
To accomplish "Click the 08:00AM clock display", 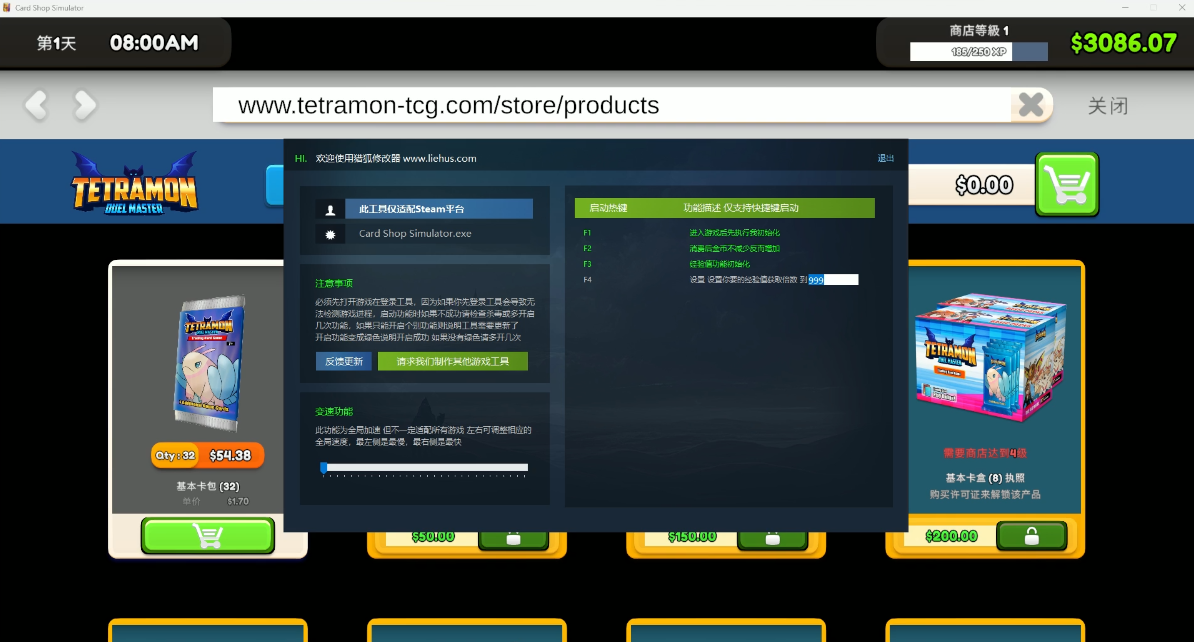I will point(154,43).
